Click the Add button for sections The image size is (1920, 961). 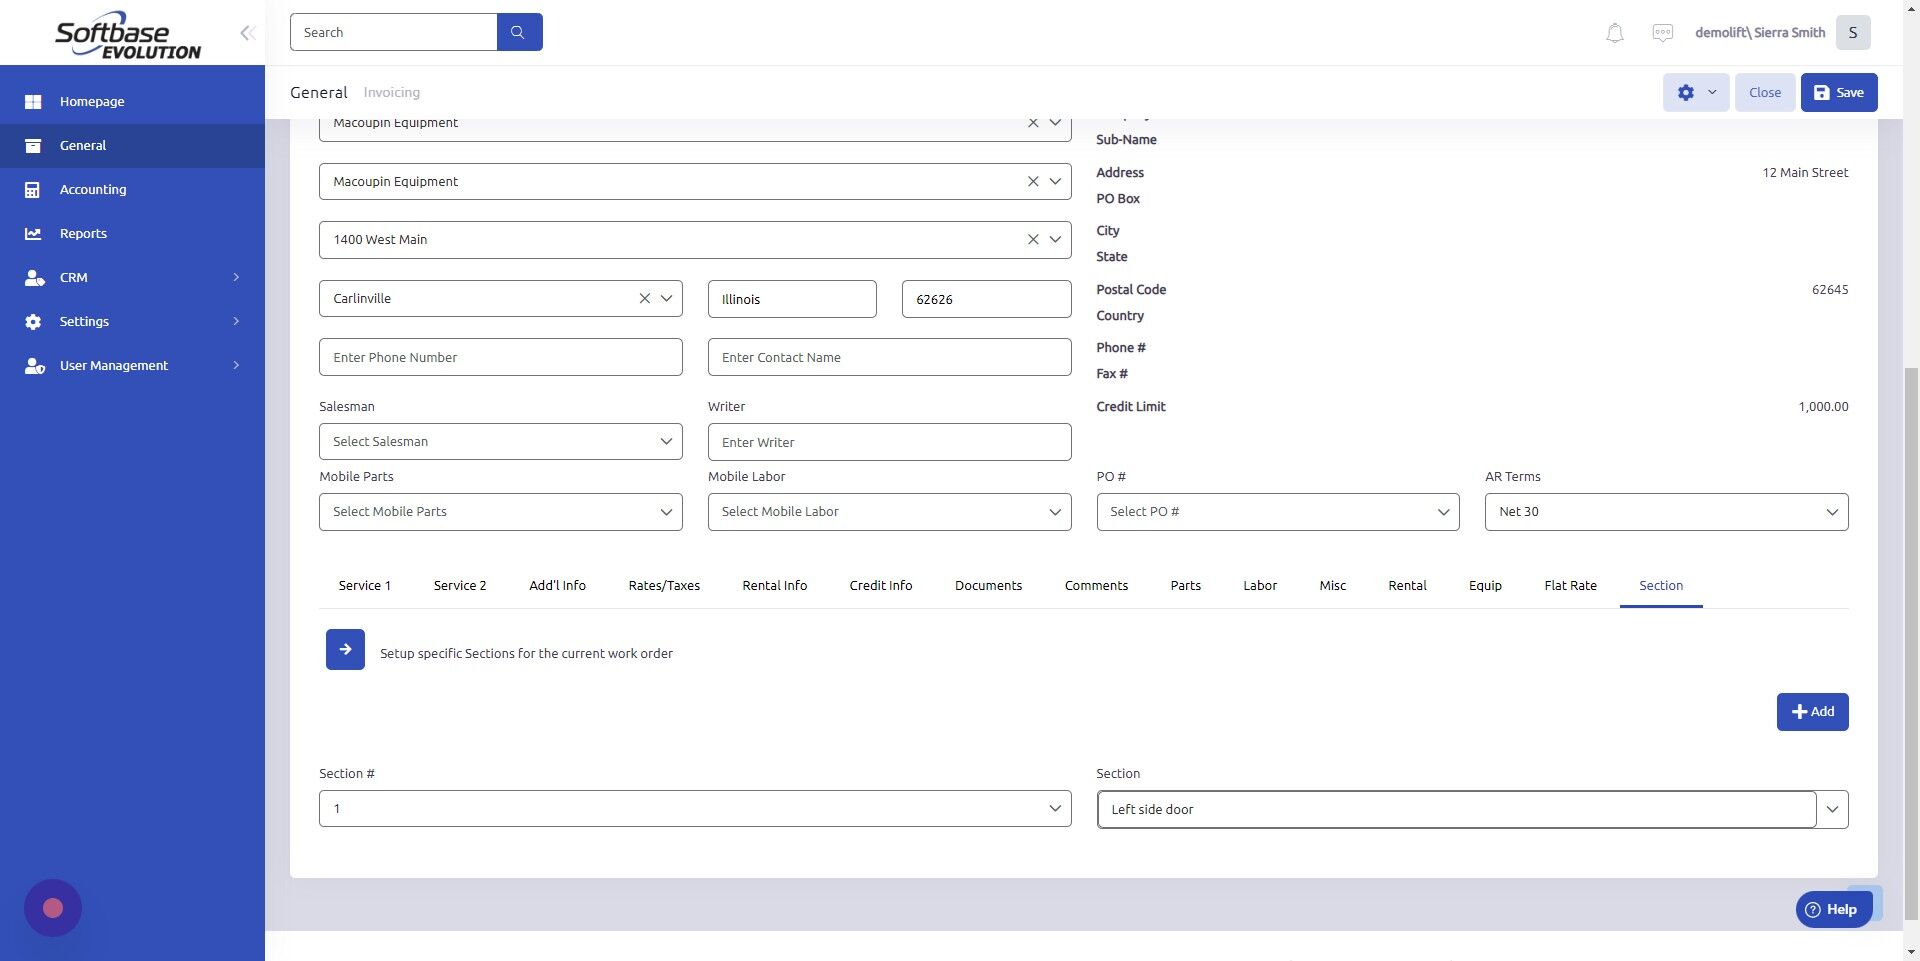click(1811, 711)
